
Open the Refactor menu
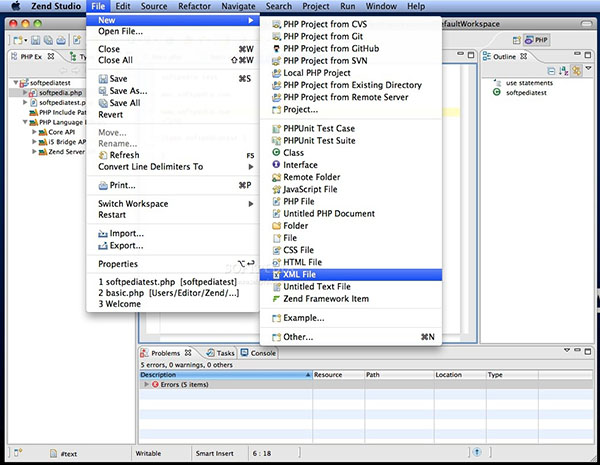click(194, 6)
